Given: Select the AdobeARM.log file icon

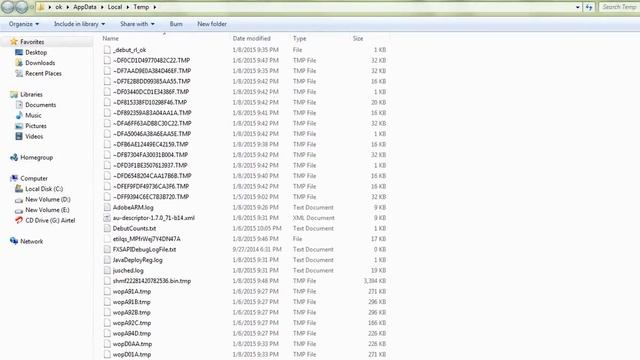Looking at the screenshot, I should click(x=107, y=207).
